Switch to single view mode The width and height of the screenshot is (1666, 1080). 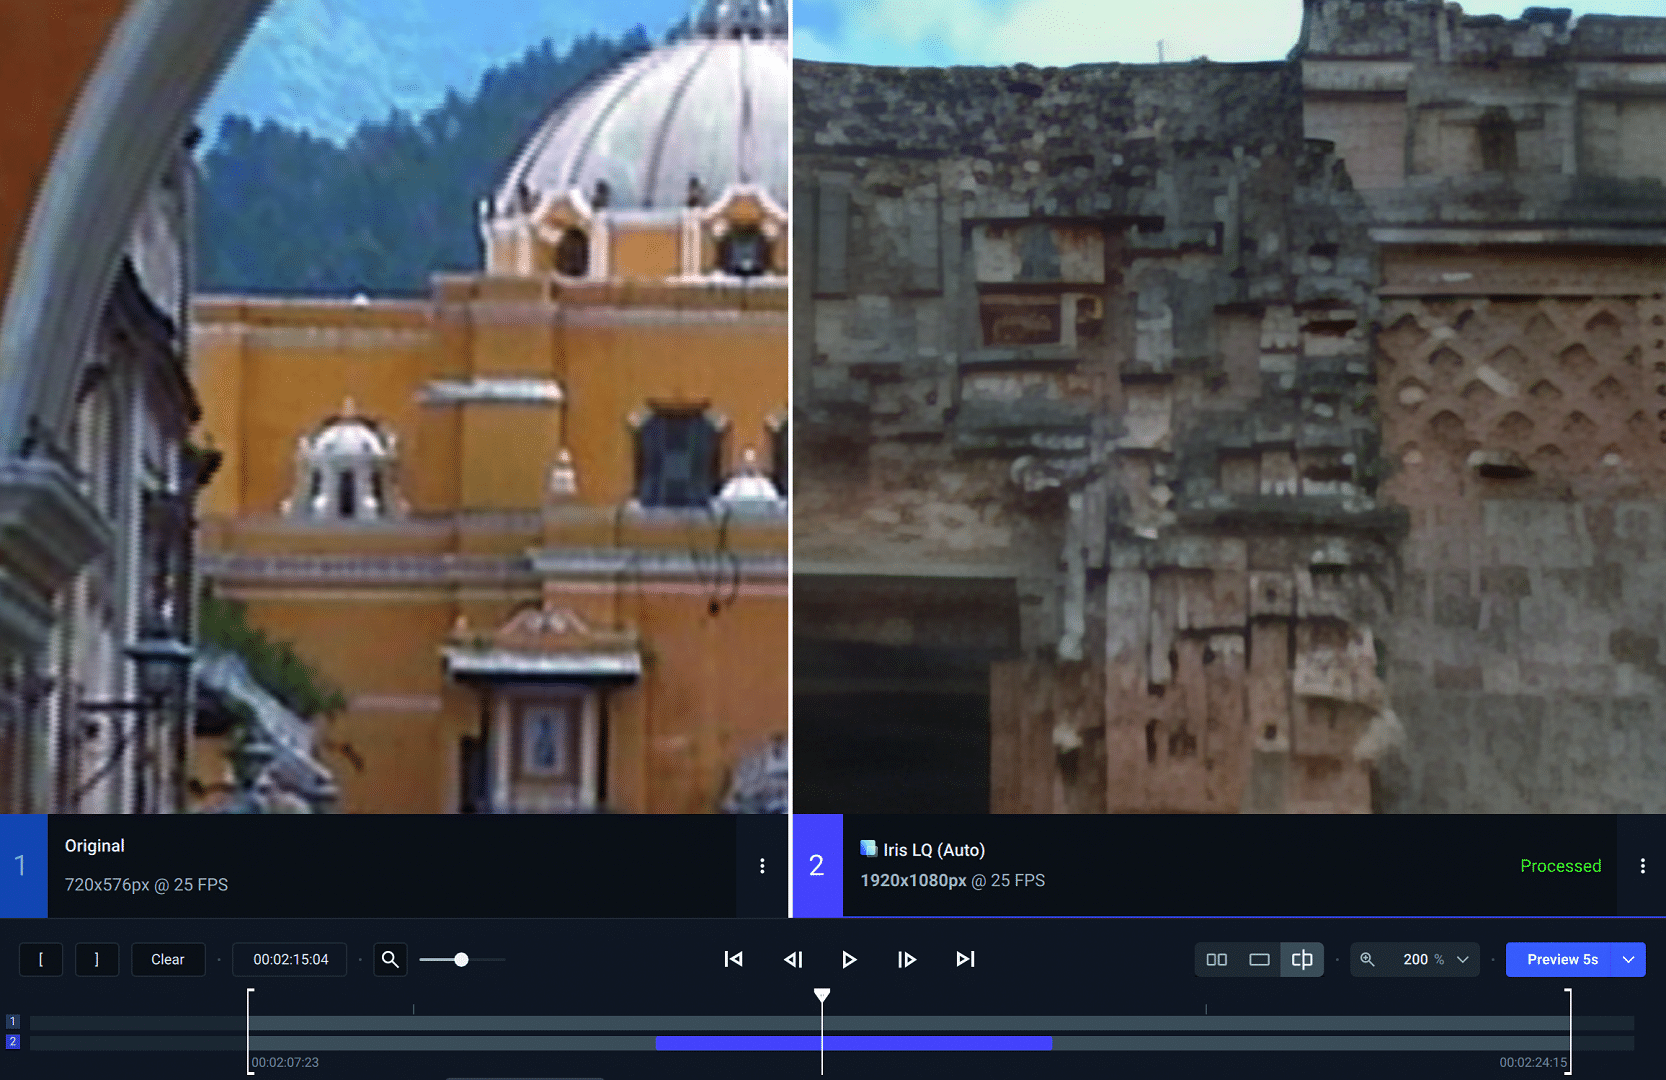point(1259,959)
